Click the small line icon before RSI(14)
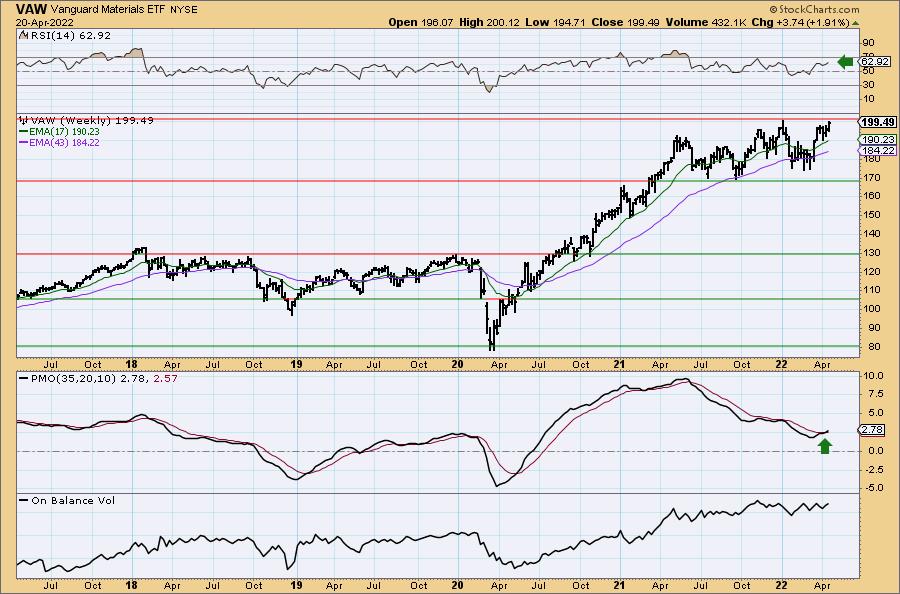900x594 pixels. [24, 35]
